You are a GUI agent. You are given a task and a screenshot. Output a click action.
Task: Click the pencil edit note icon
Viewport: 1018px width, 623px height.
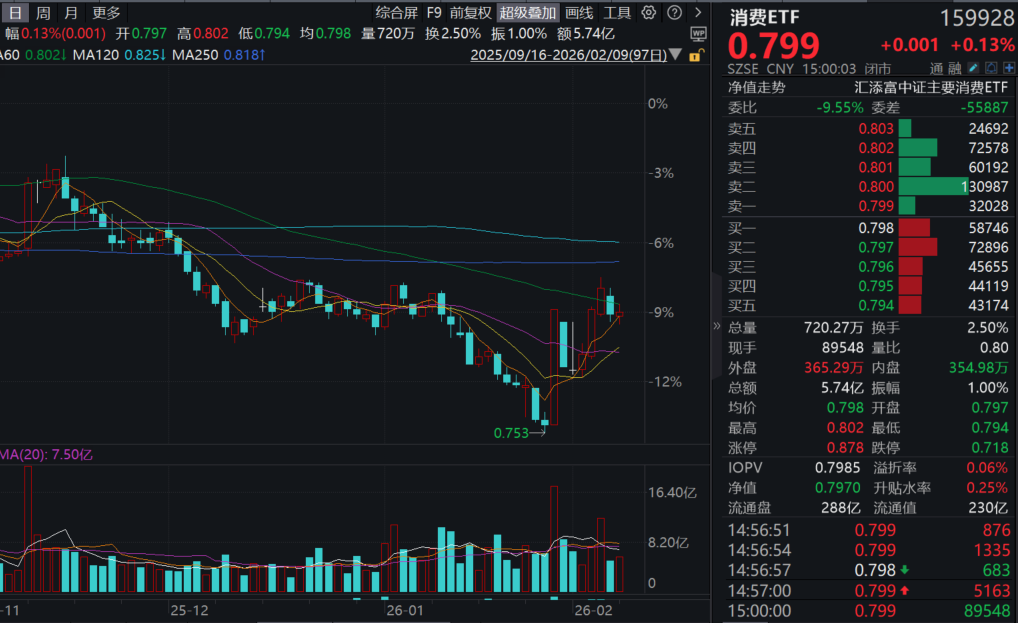point(974,68)
